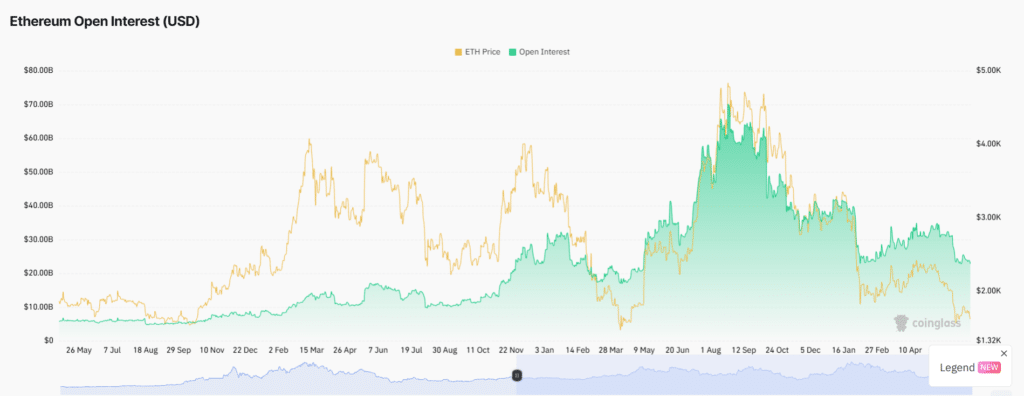Click the $2.00K price axis label

(x=988, y=290)
